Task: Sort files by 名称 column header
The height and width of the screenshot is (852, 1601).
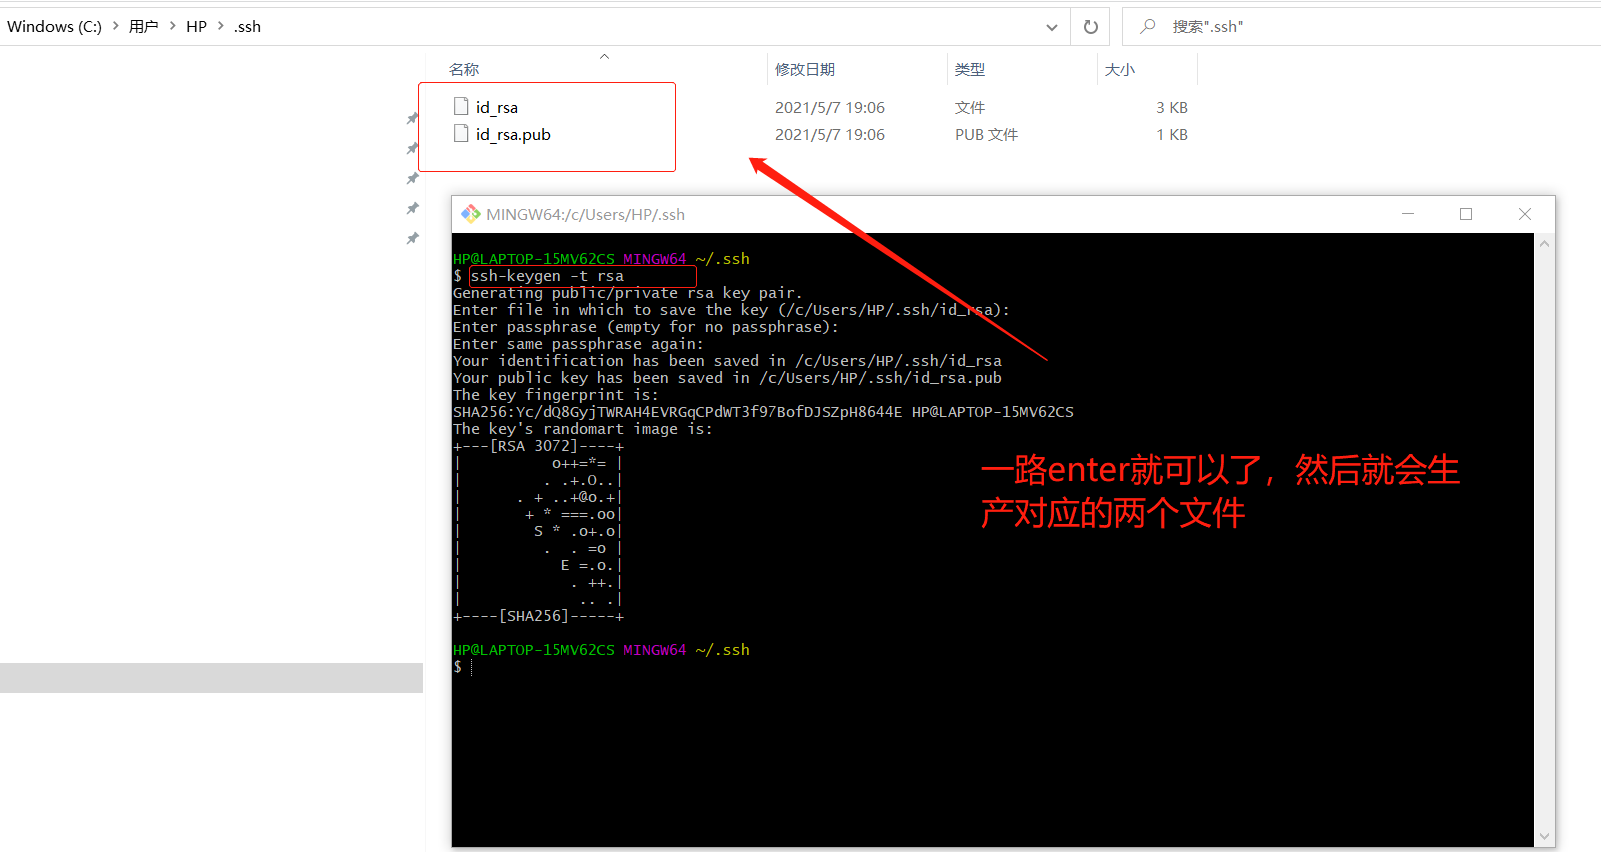Action: [x=464, y=69]
